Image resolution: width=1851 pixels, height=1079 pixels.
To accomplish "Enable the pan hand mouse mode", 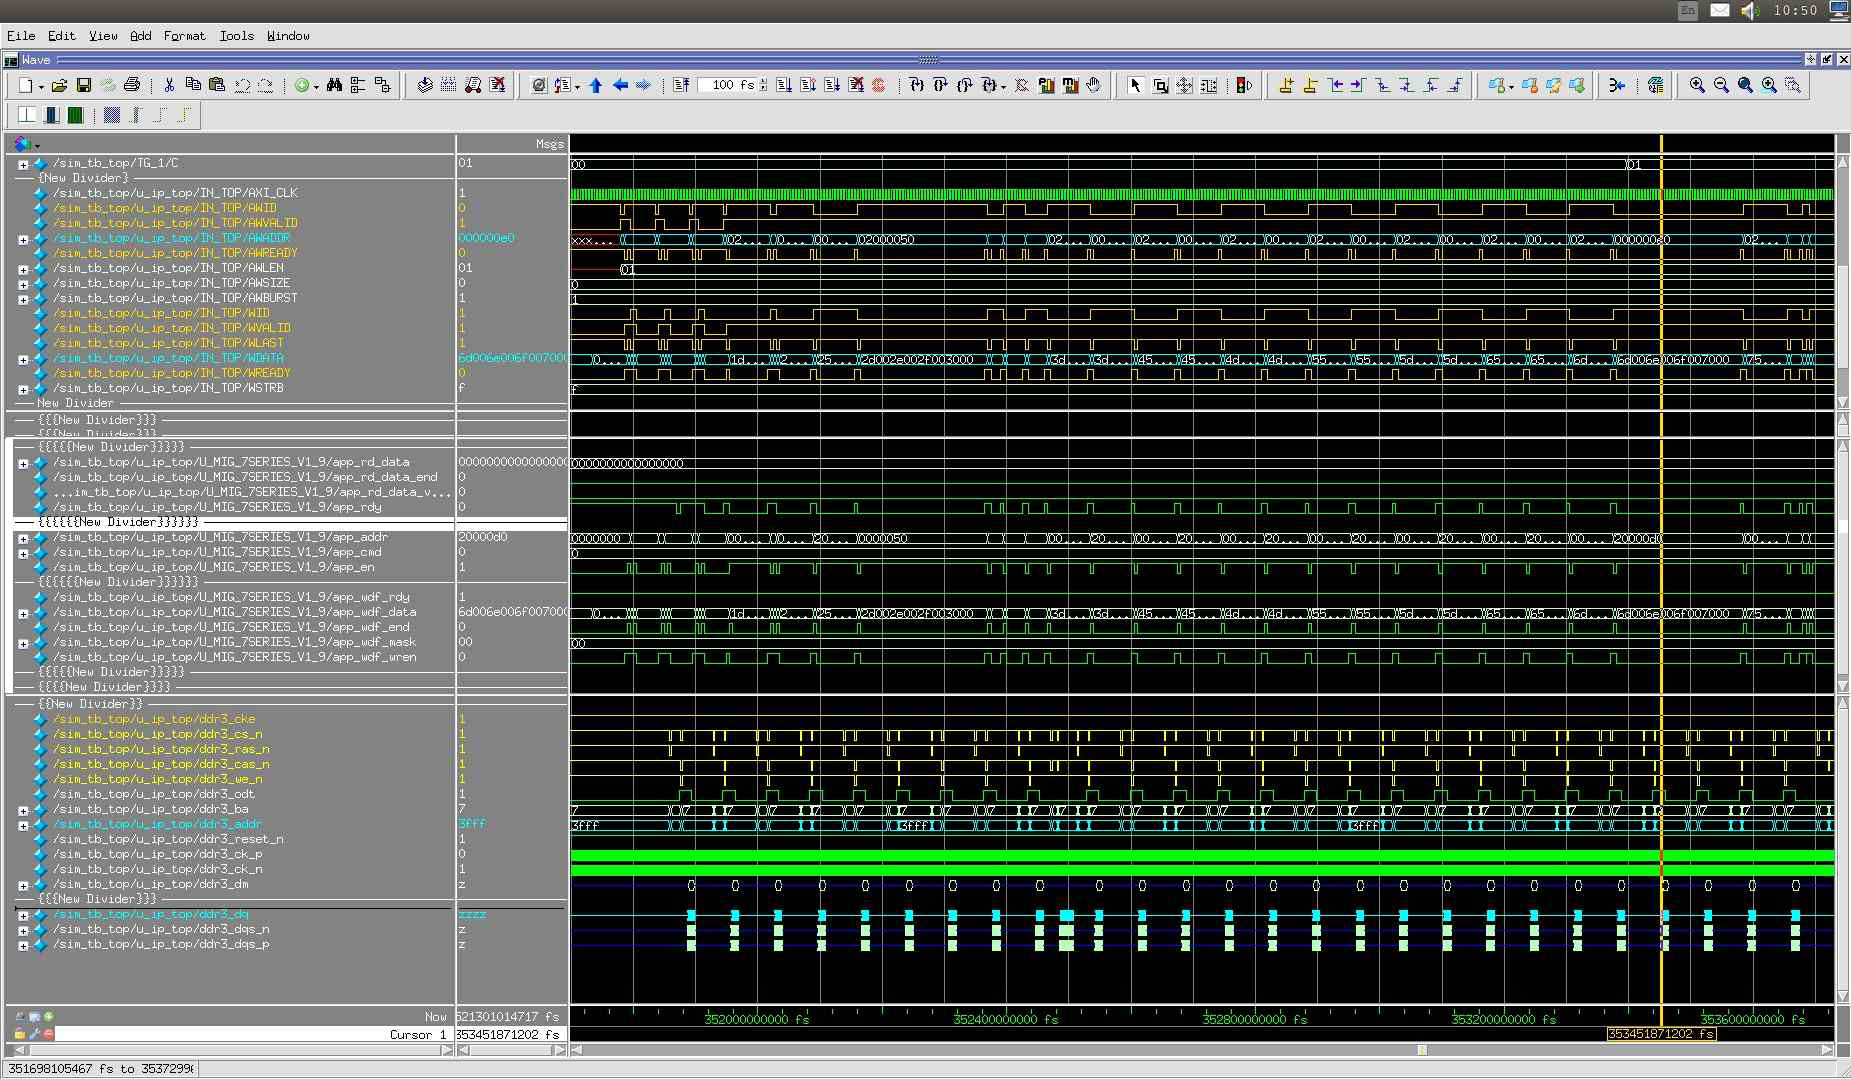I will coord(1094,86).
